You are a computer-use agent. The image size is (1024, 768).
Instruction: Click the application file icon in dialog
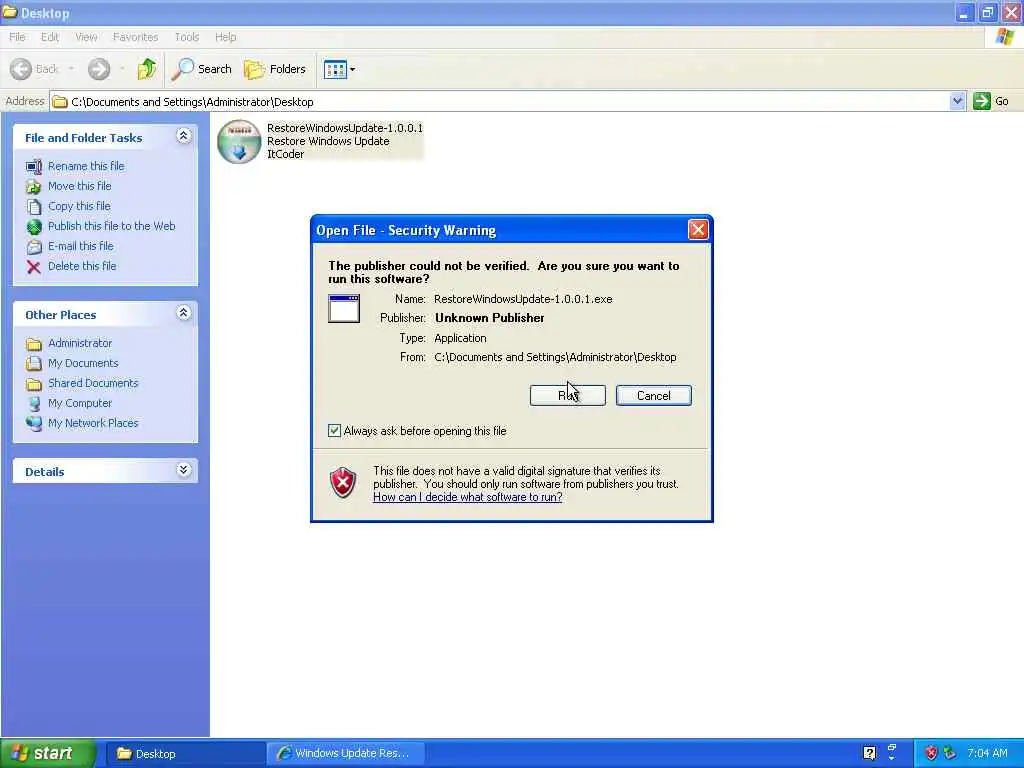click(344, 308)
